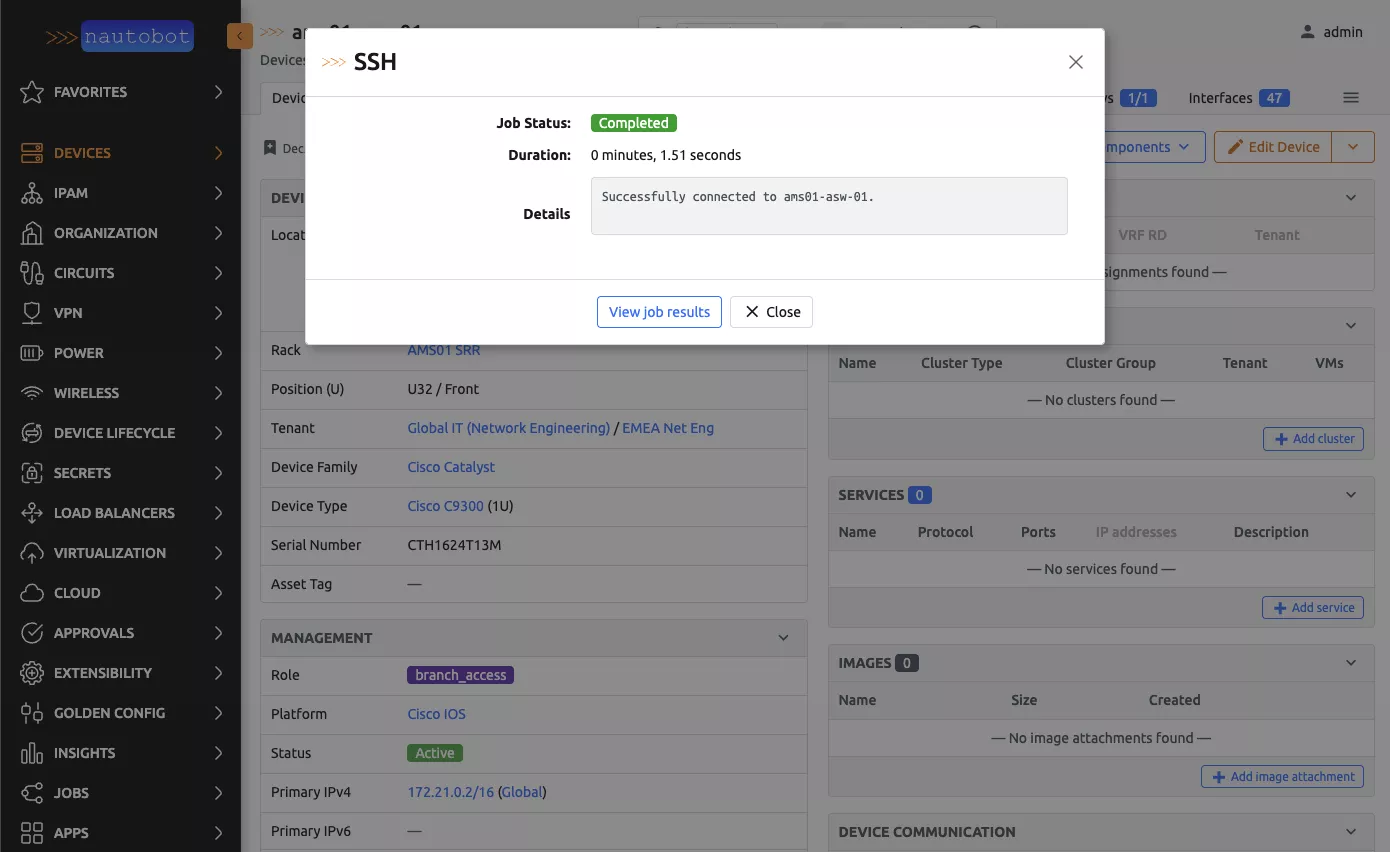Viewport: 1390px width, 852px height.
Task: Click the Organization building icon
Action: point(32,233)
